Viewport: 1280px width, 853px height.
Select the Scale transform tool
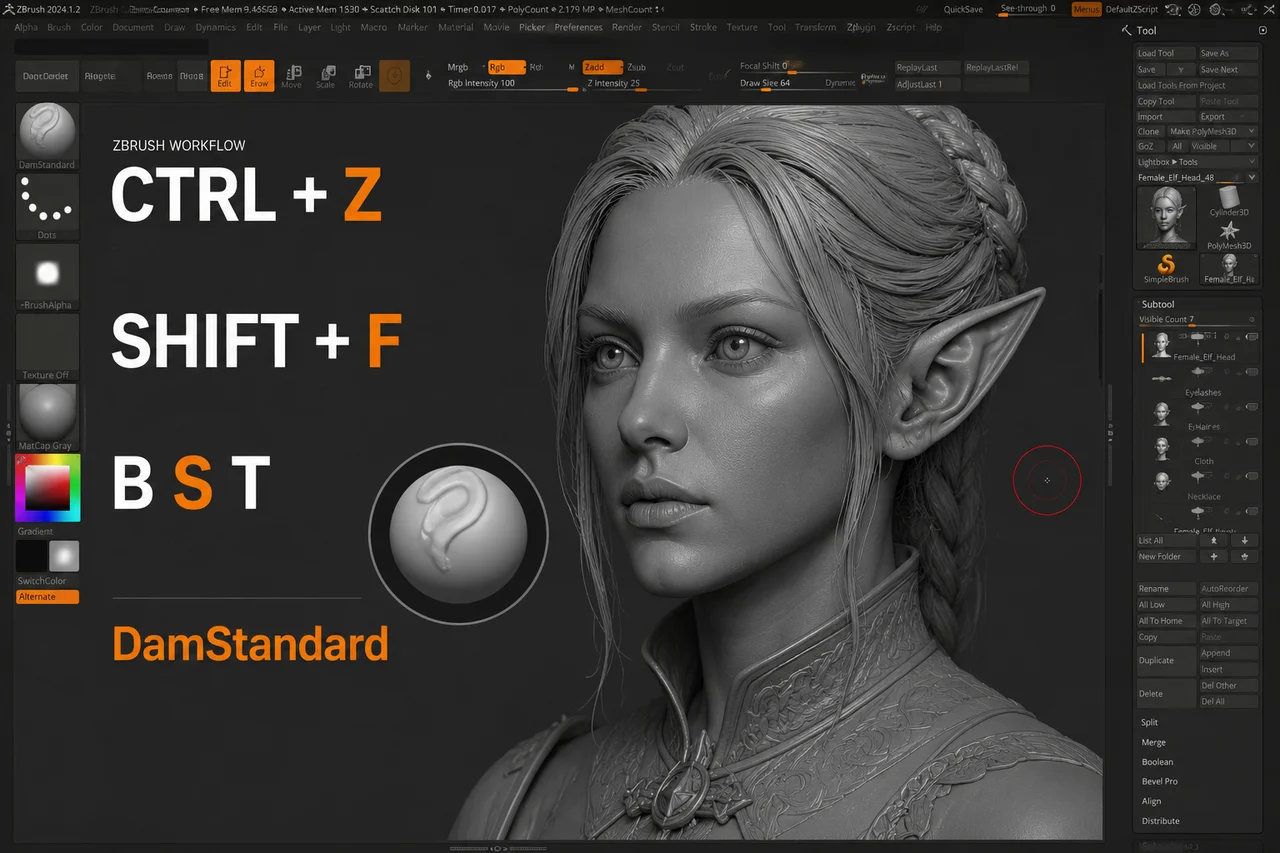326,76
